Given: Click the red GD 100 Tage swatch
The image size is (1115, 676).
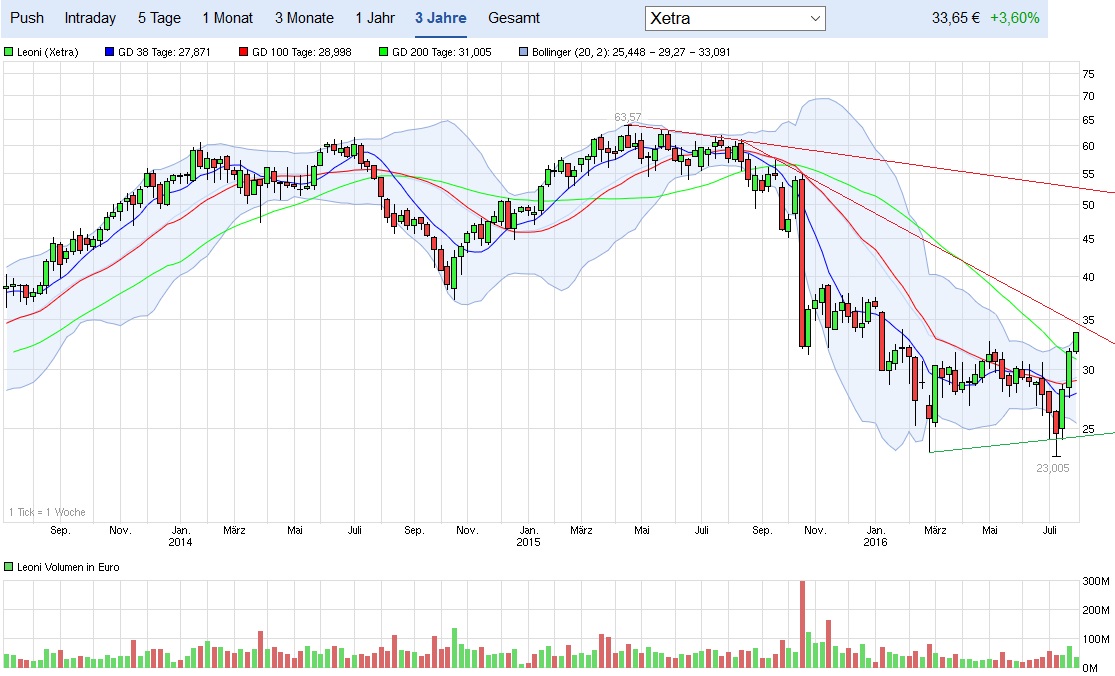Looking at the screenshot, I should point(244,51).
